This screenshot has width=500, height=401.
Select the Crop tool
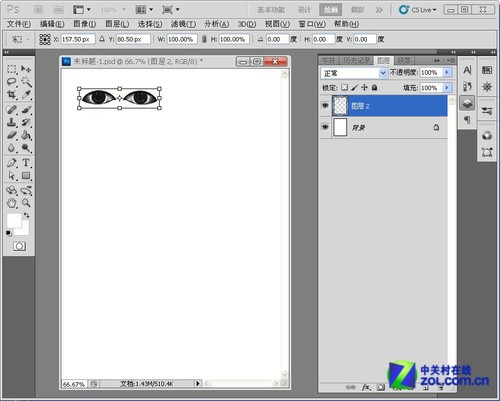click(12, 94)
